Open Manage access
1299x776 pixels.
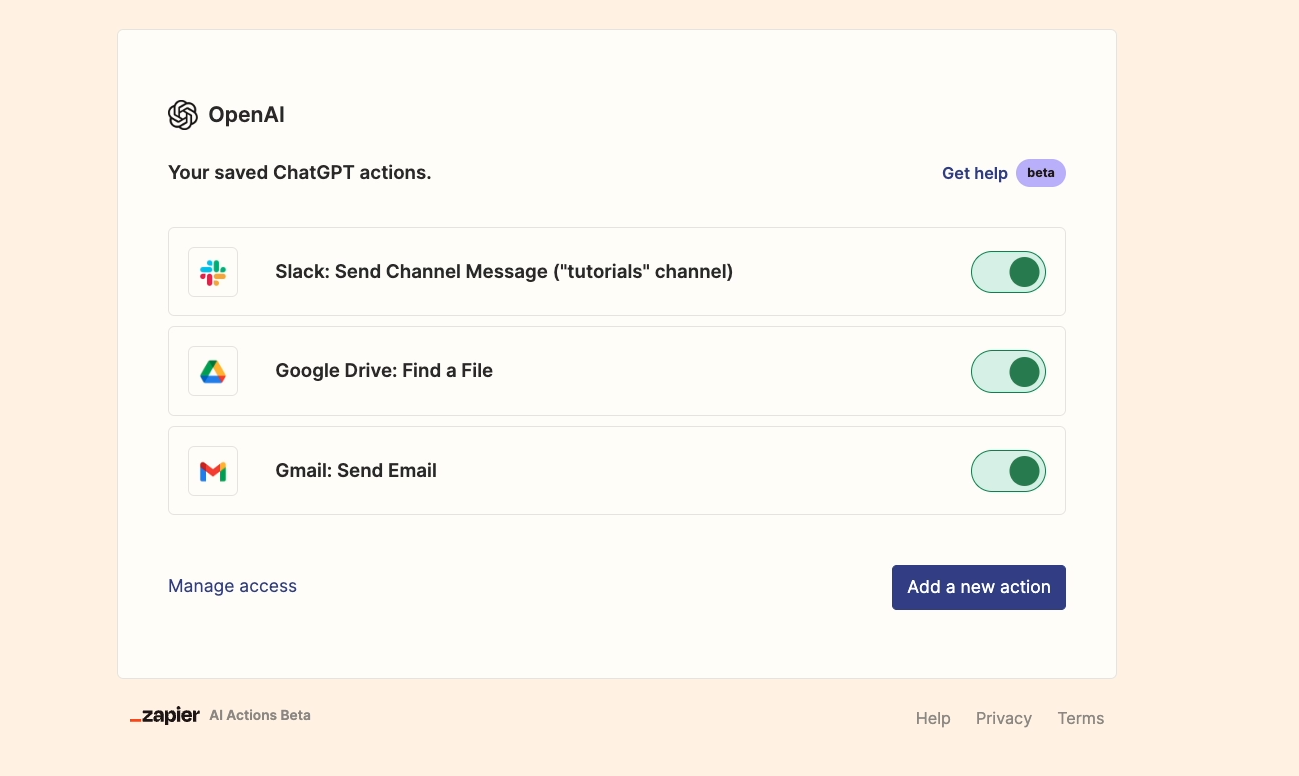232,586
